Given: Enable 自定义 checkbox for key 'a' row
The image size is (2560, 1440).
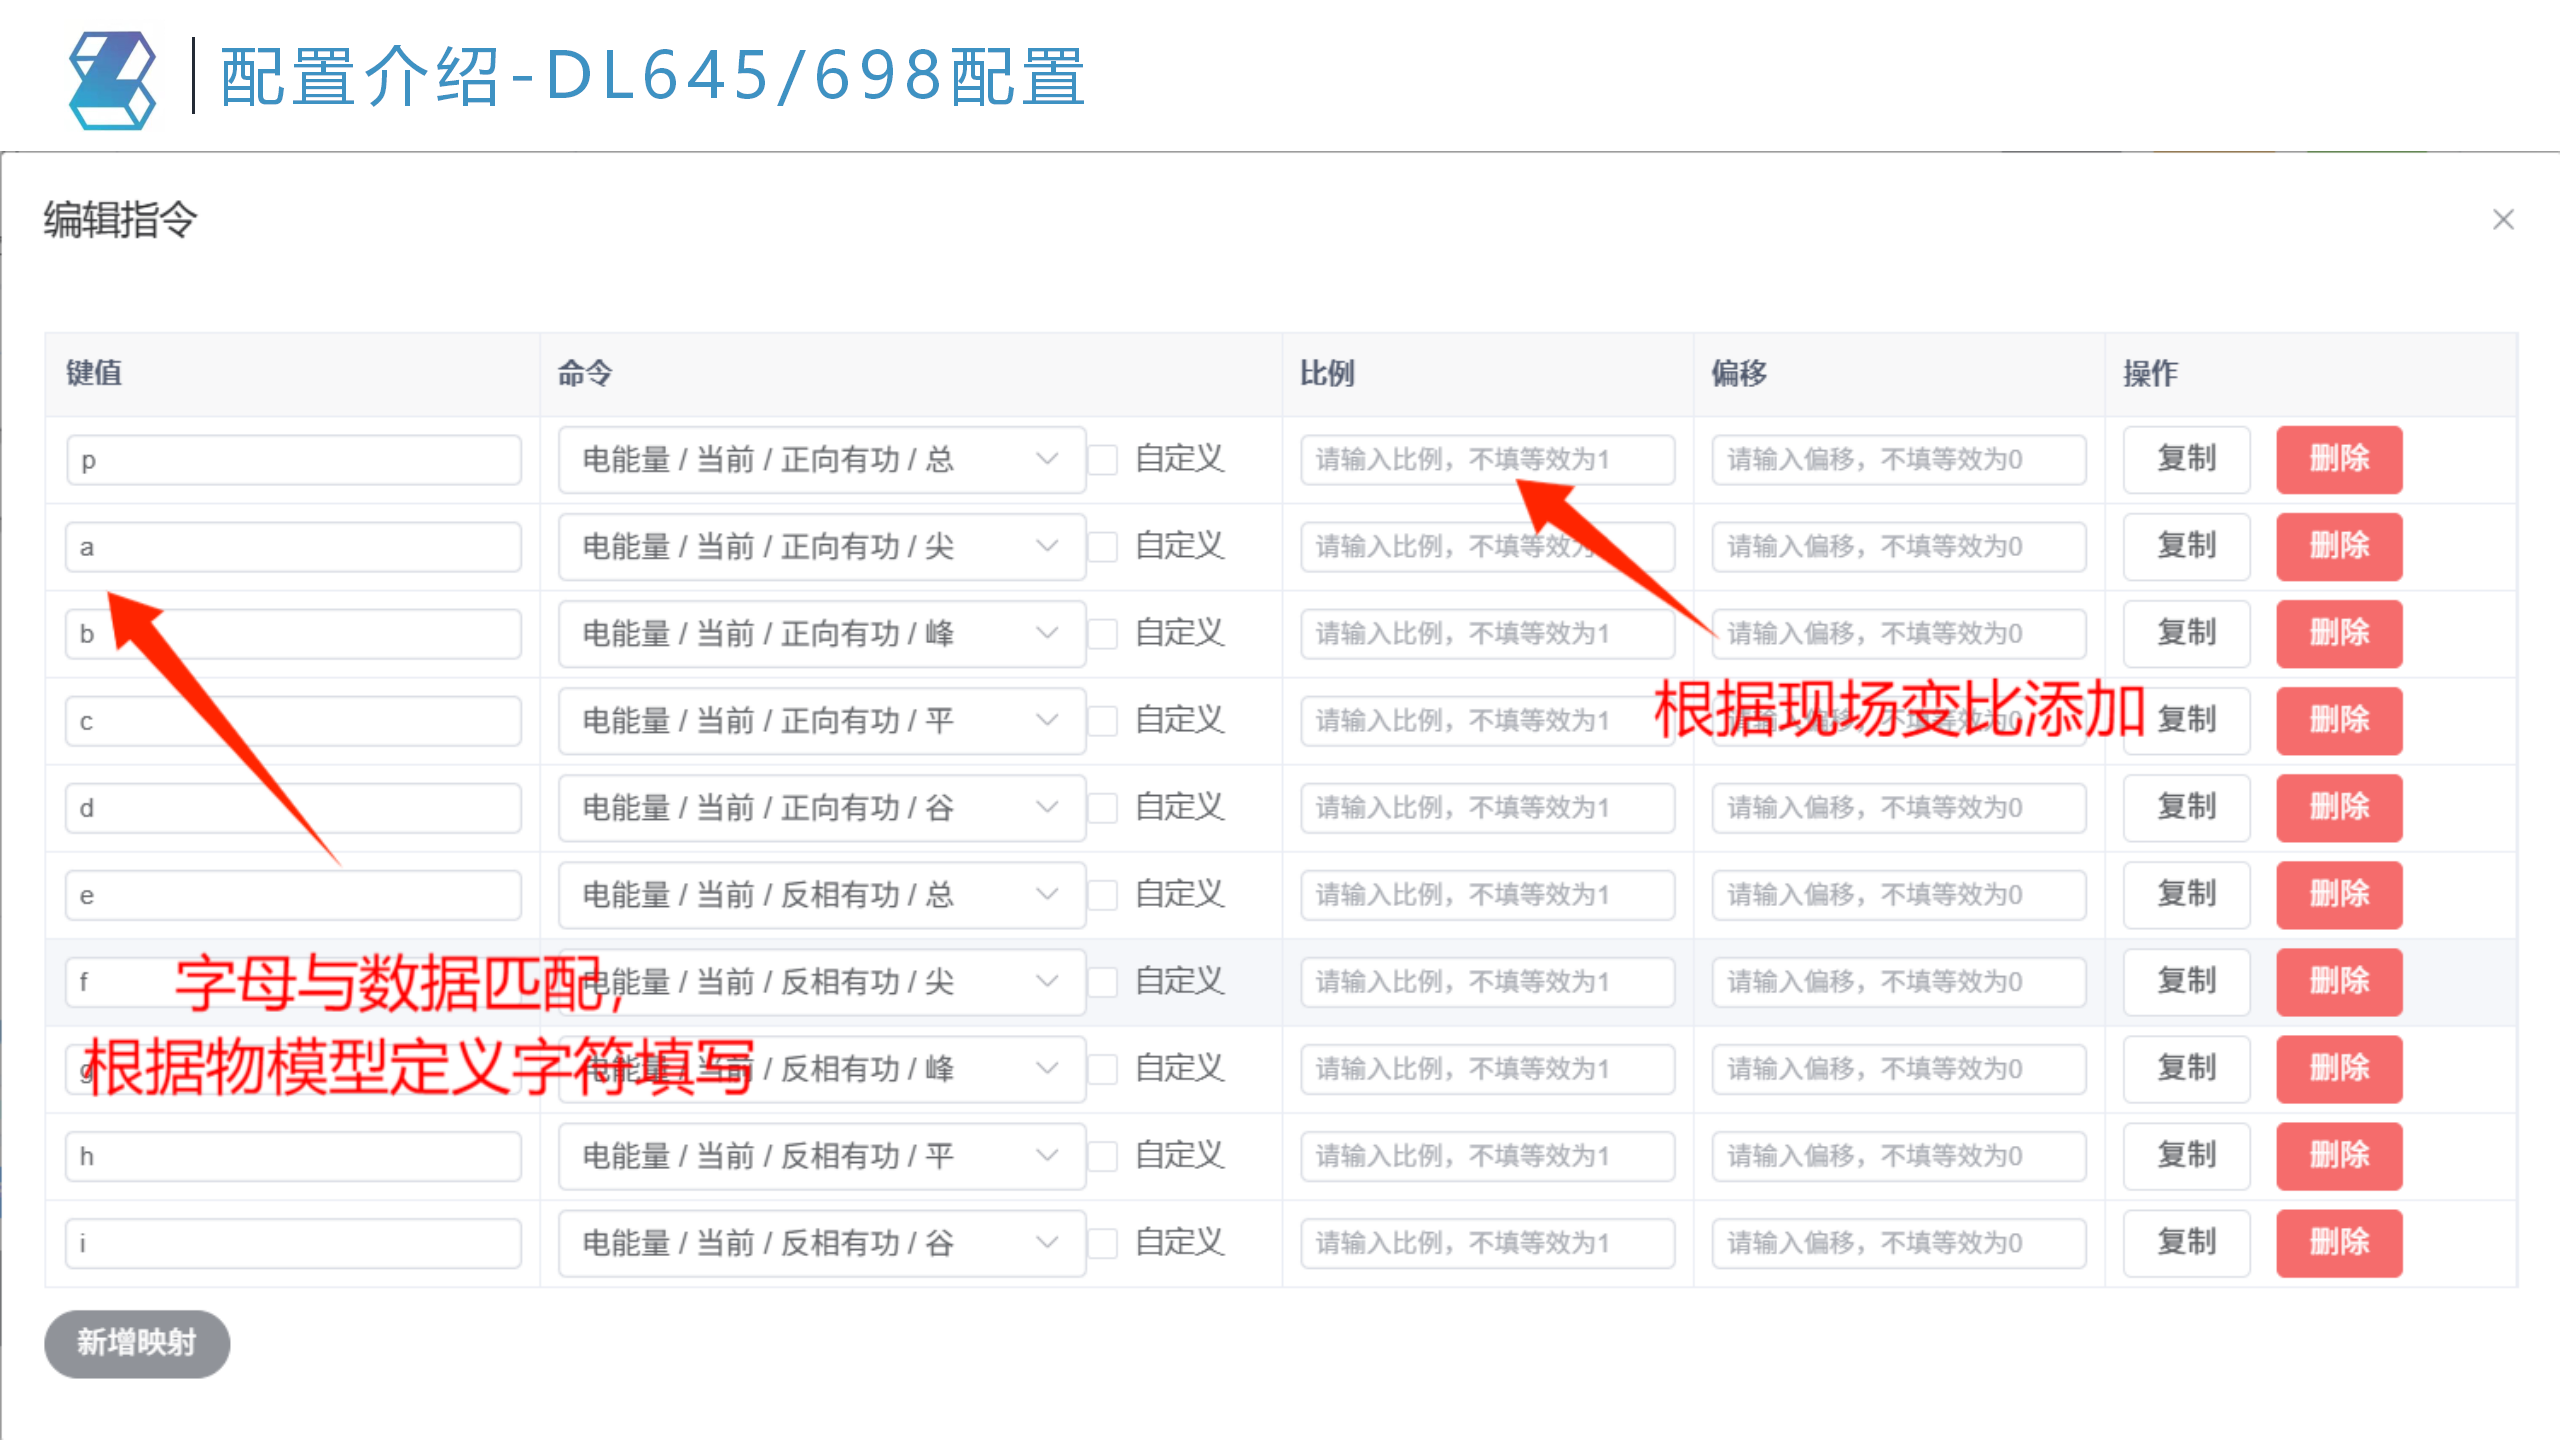Looking at the screenshot, I should pos(1103,546).
